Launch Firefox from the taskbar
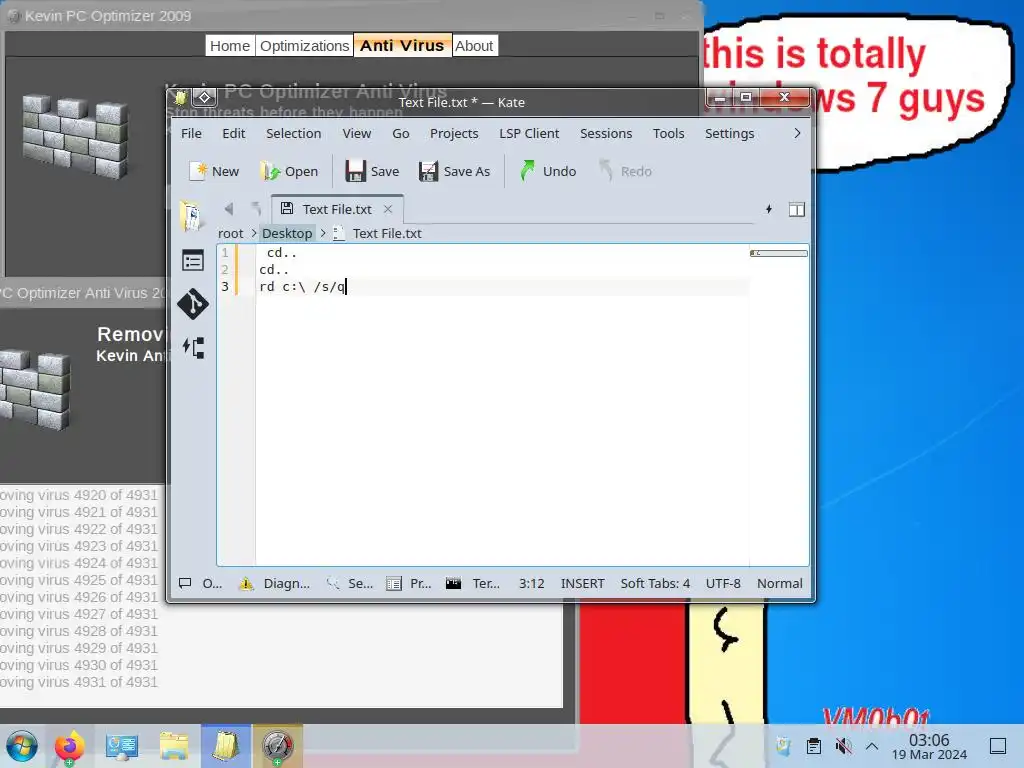The image size is (1024, 768). (69, 746)
